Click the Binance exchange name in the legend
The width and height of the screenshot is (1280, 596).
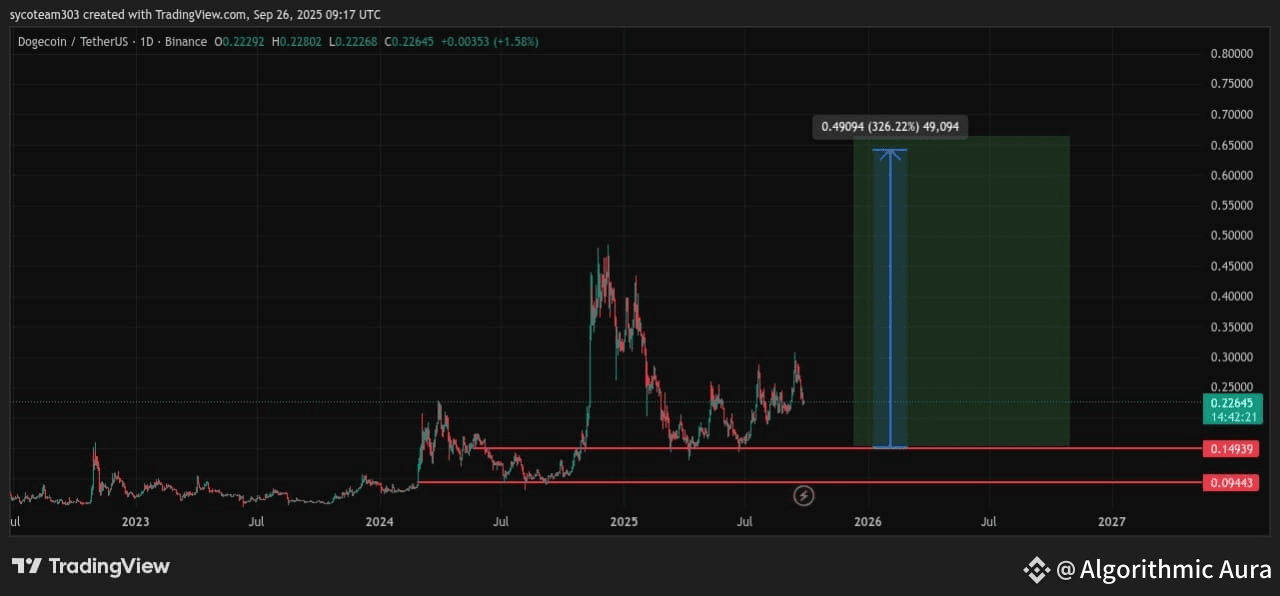pyautogui.click(x=186, y=42)
